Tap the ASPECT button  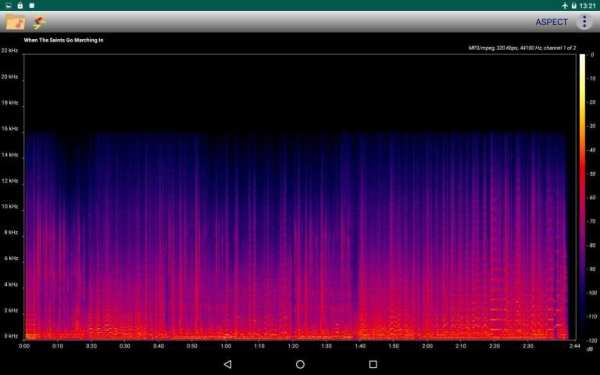(x=551, y=22)
